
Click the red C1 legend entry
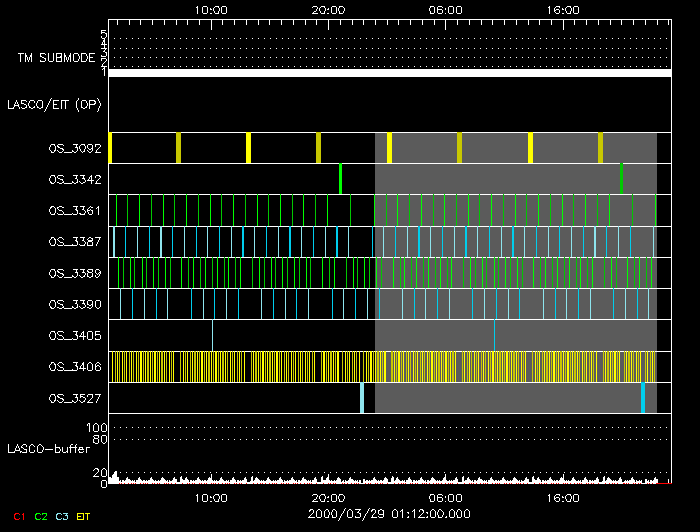pos(19,516)
